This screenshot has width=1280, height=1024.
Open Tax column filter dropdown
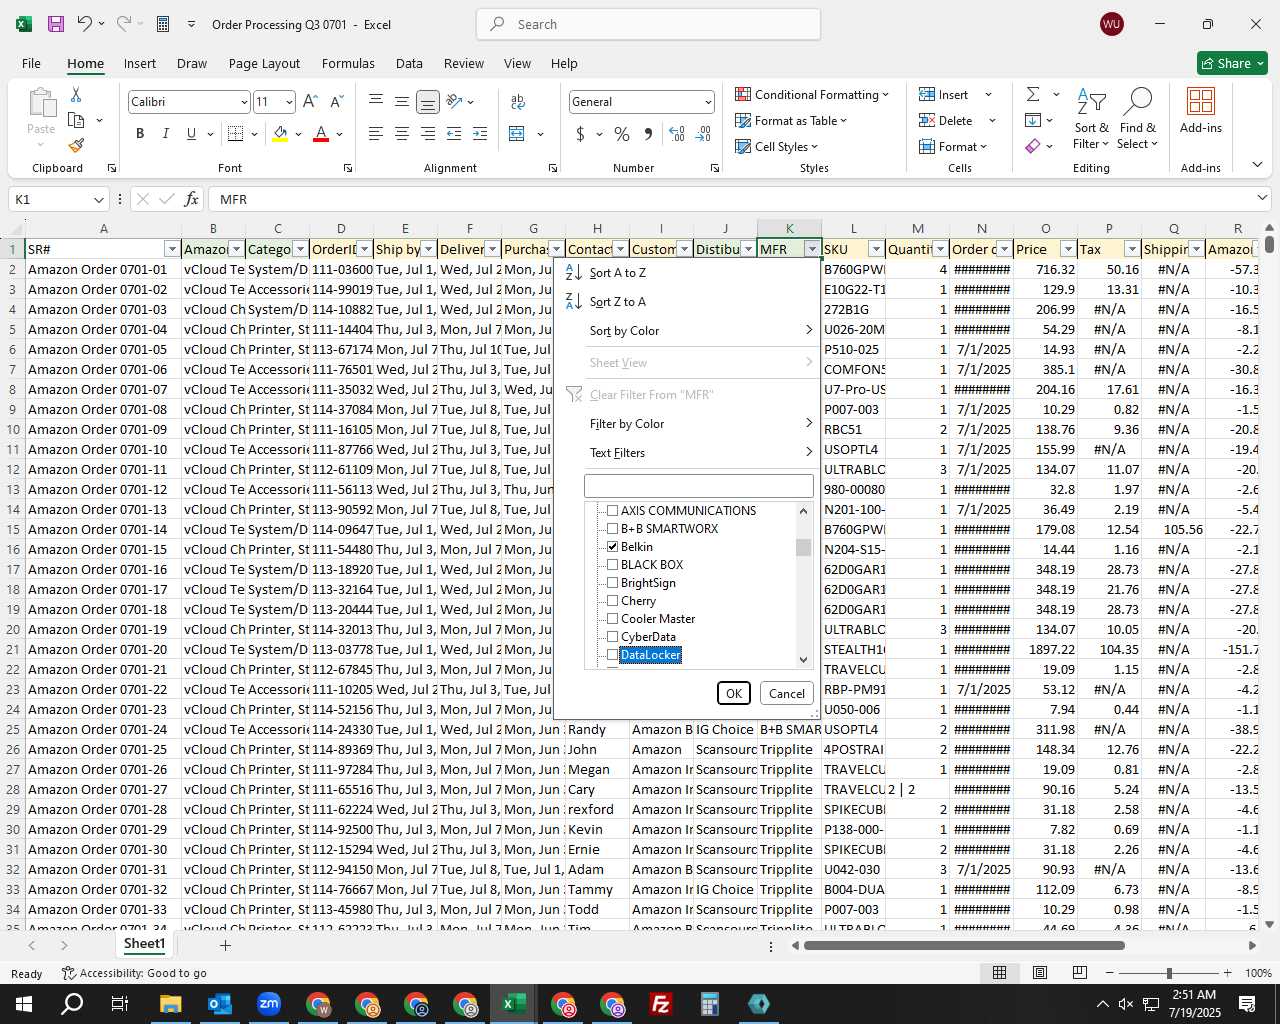coord(1132,249)
